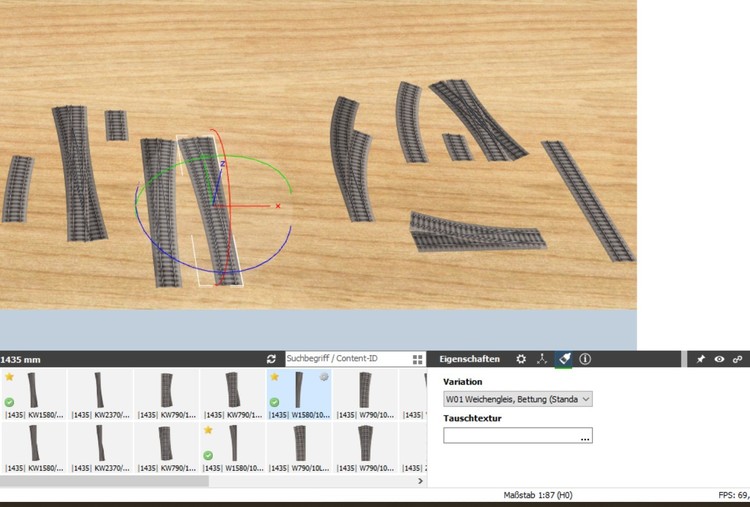The image size is (750, 507).
Task: Select the starred KW1580 track thumbnail
Action: coord(33,395)
